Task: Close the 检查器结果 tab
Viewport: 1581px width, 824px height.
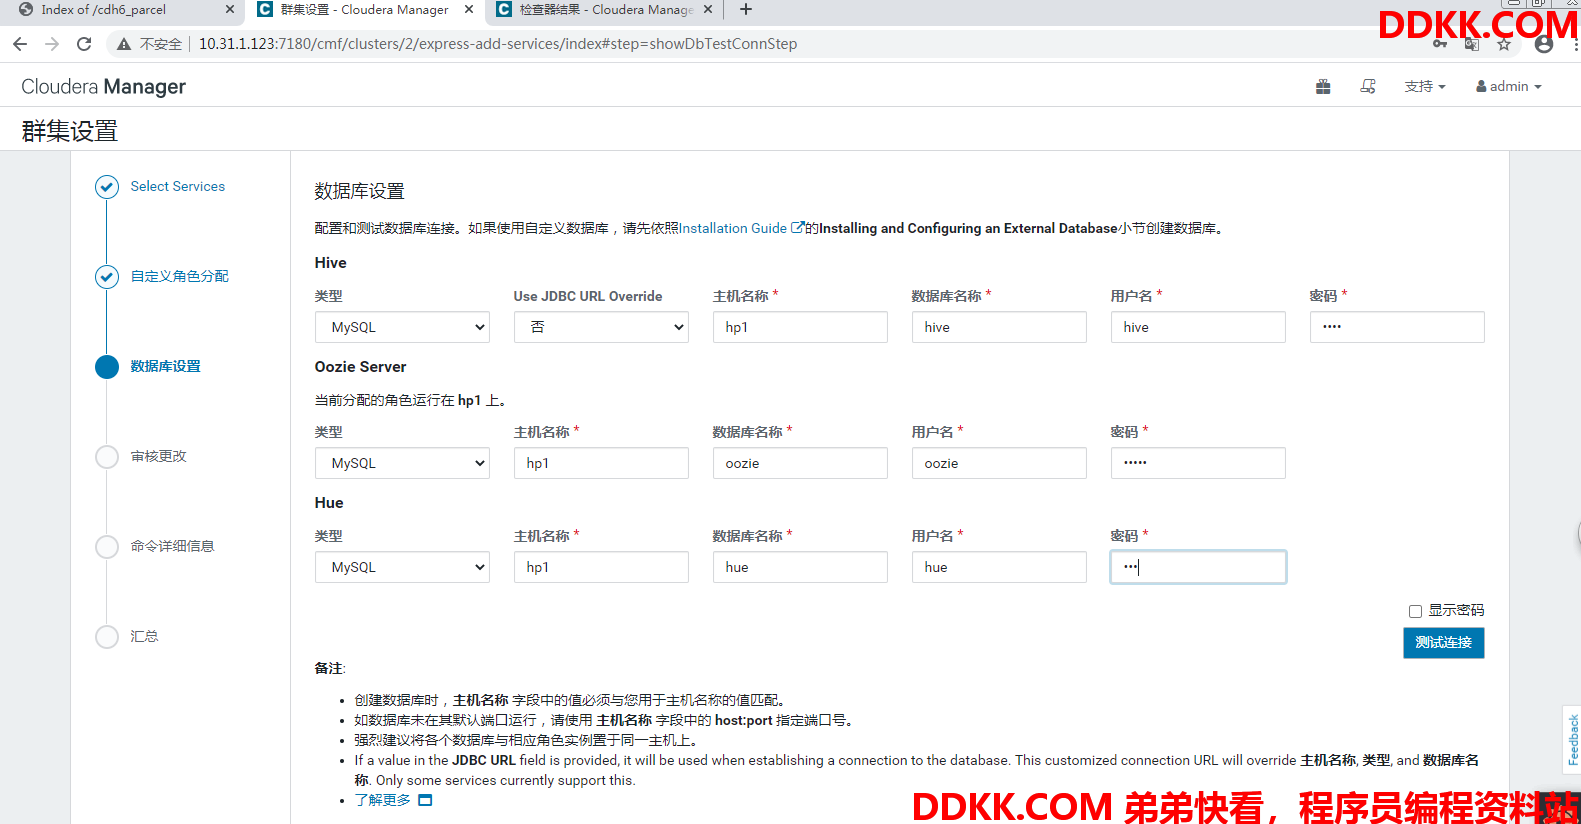Action: point(708,9)
